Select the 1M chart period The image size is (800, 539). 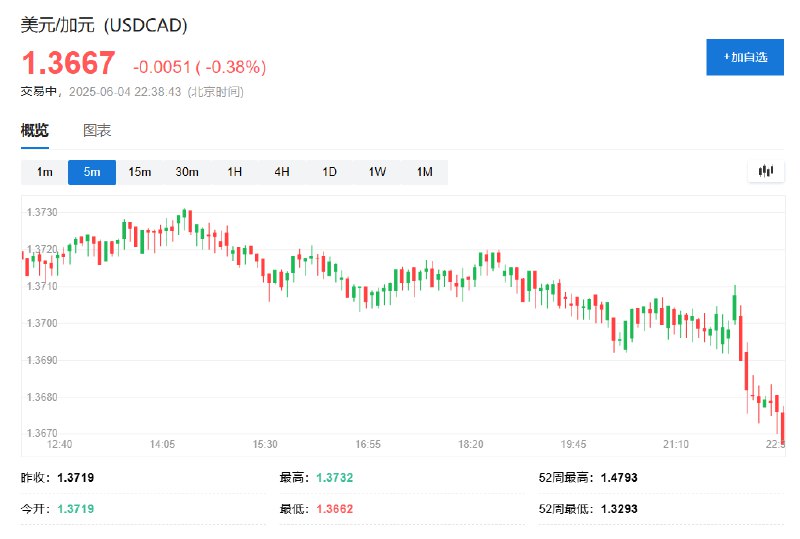[424, 172]
